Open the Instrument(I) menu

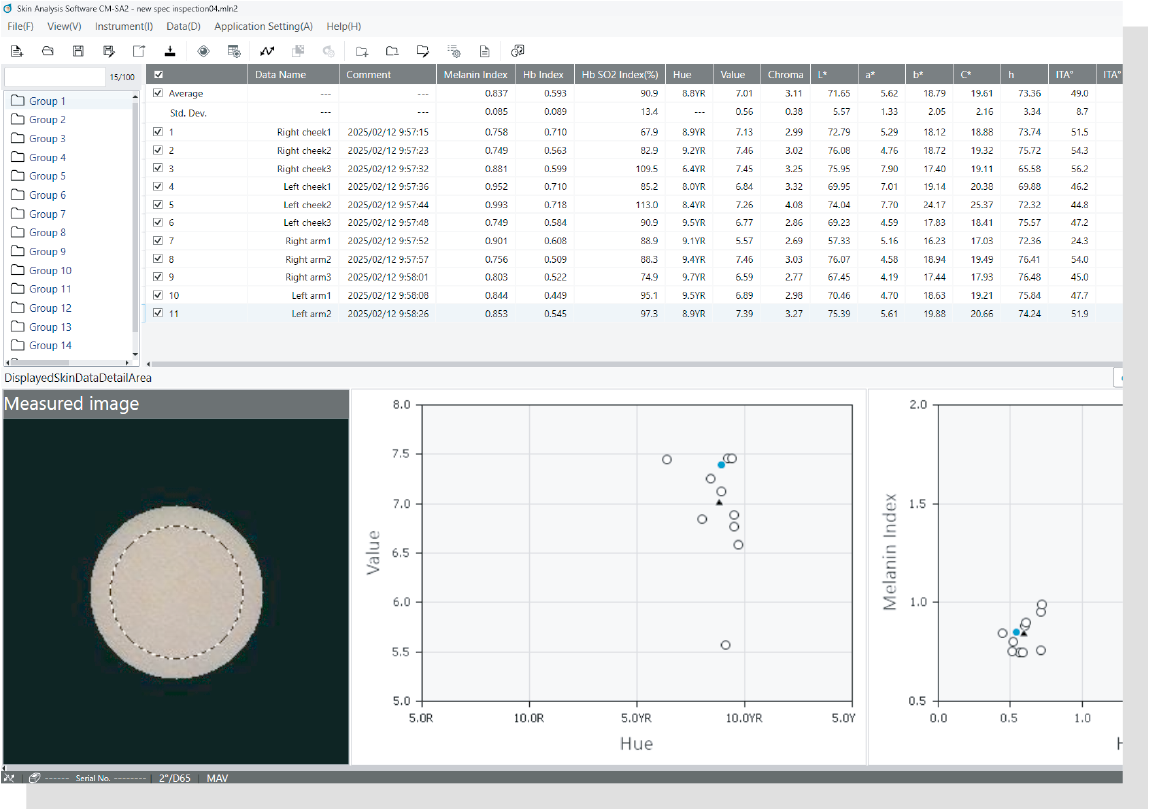pyautogui.click(x=124, y=26)
